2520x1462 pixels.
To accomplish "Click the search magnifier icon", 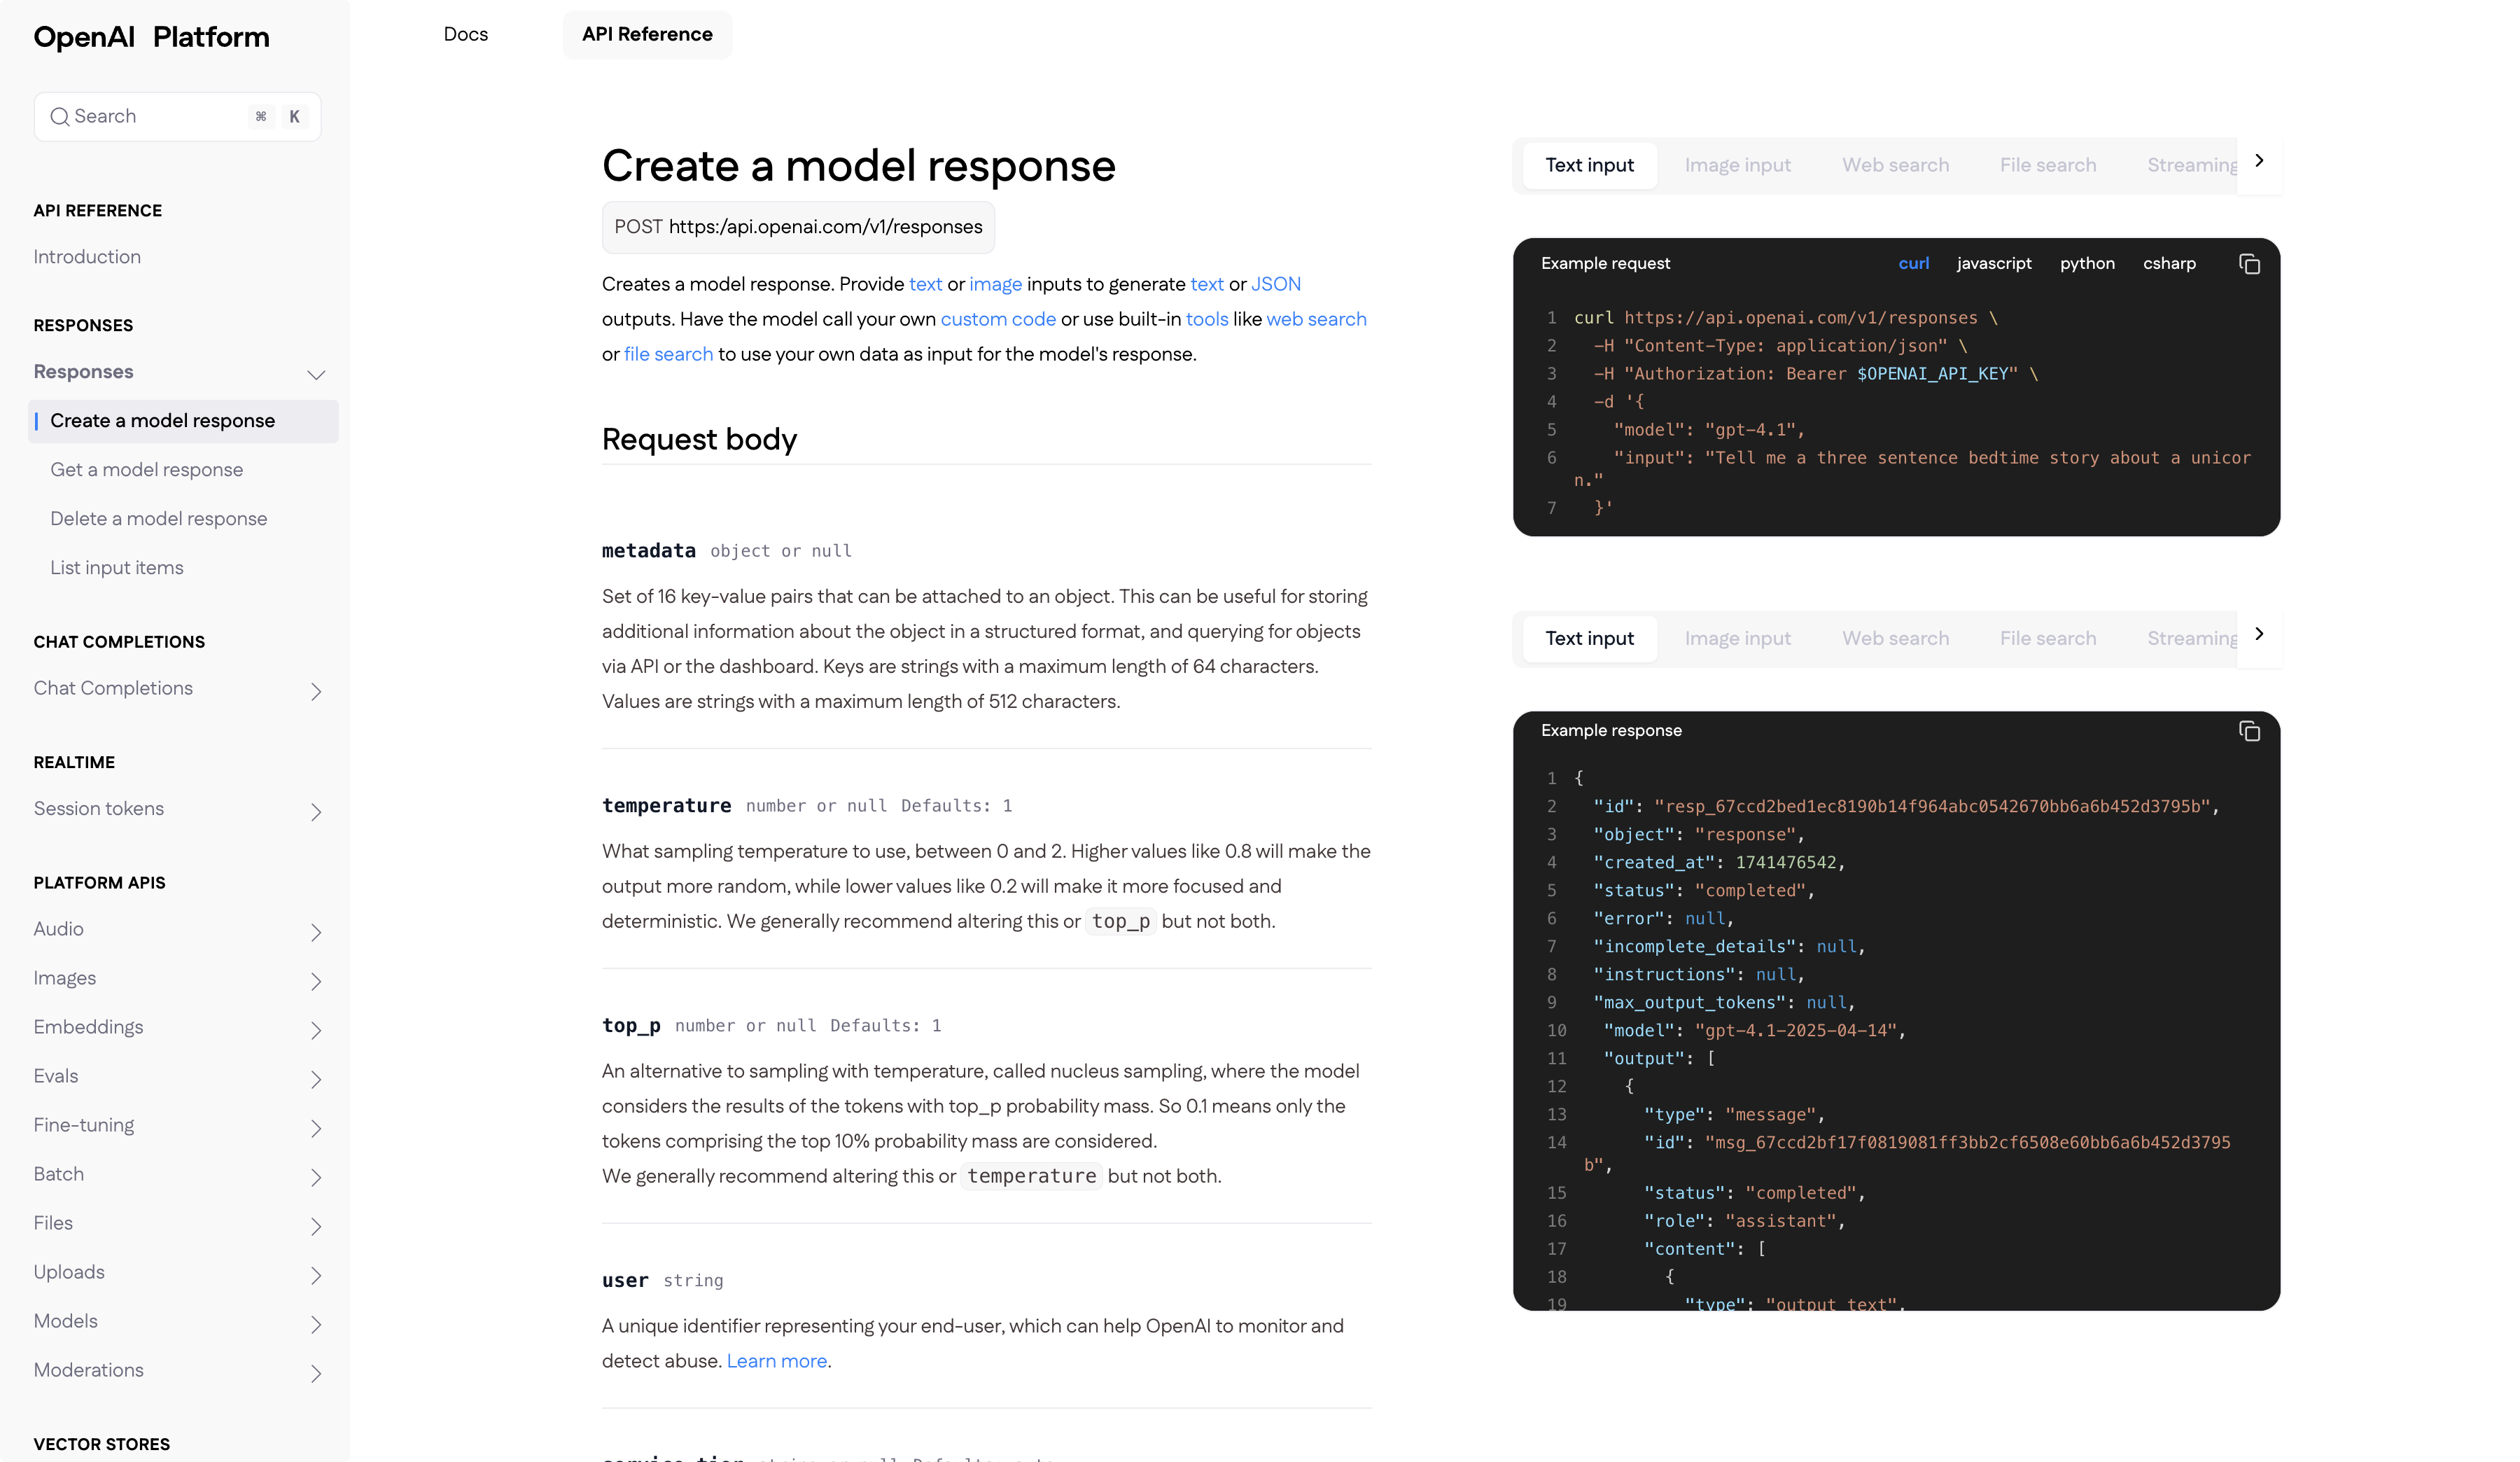I will click(60, 117).
